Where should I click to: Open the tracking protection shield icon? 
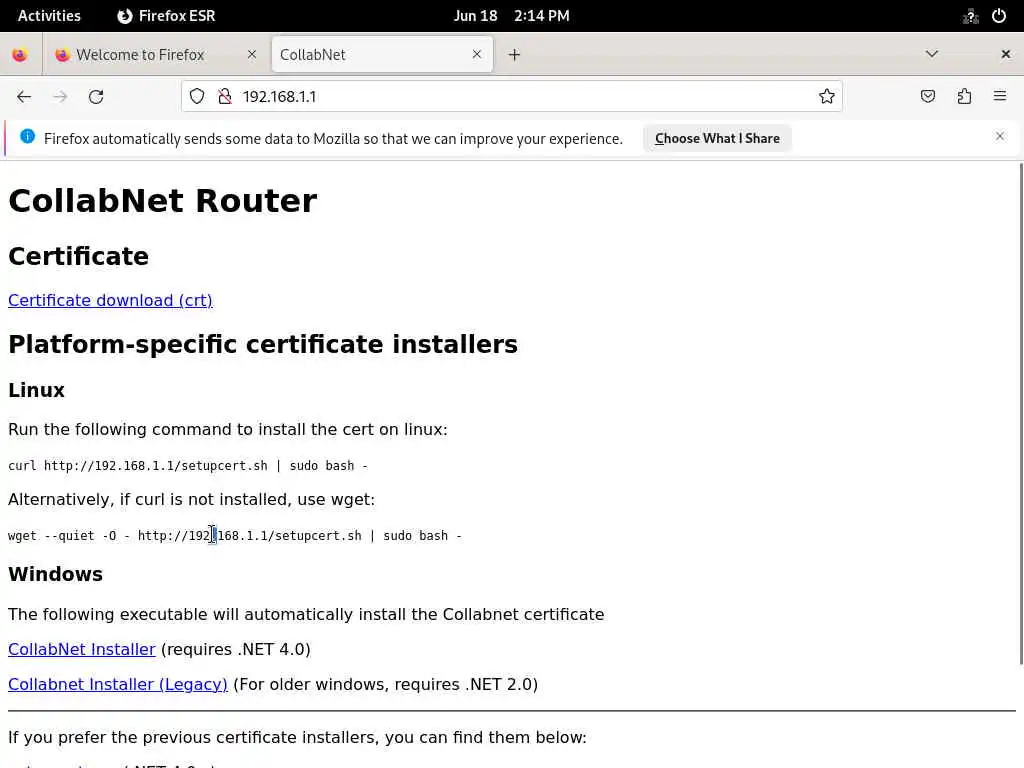tap(197, 97)
